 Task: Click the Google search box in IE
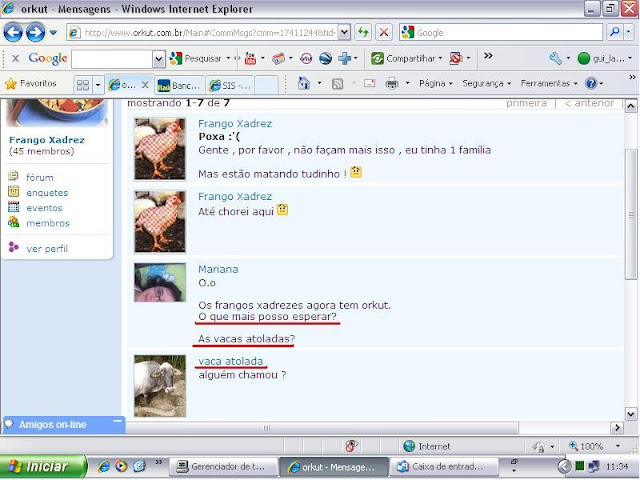501,32
